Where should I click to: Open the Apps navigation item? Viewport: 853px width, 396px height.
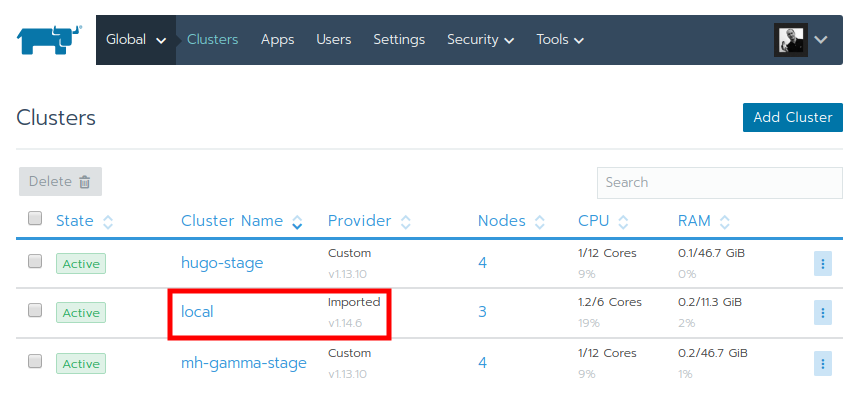pyautogui.click(x=277, y=40)
